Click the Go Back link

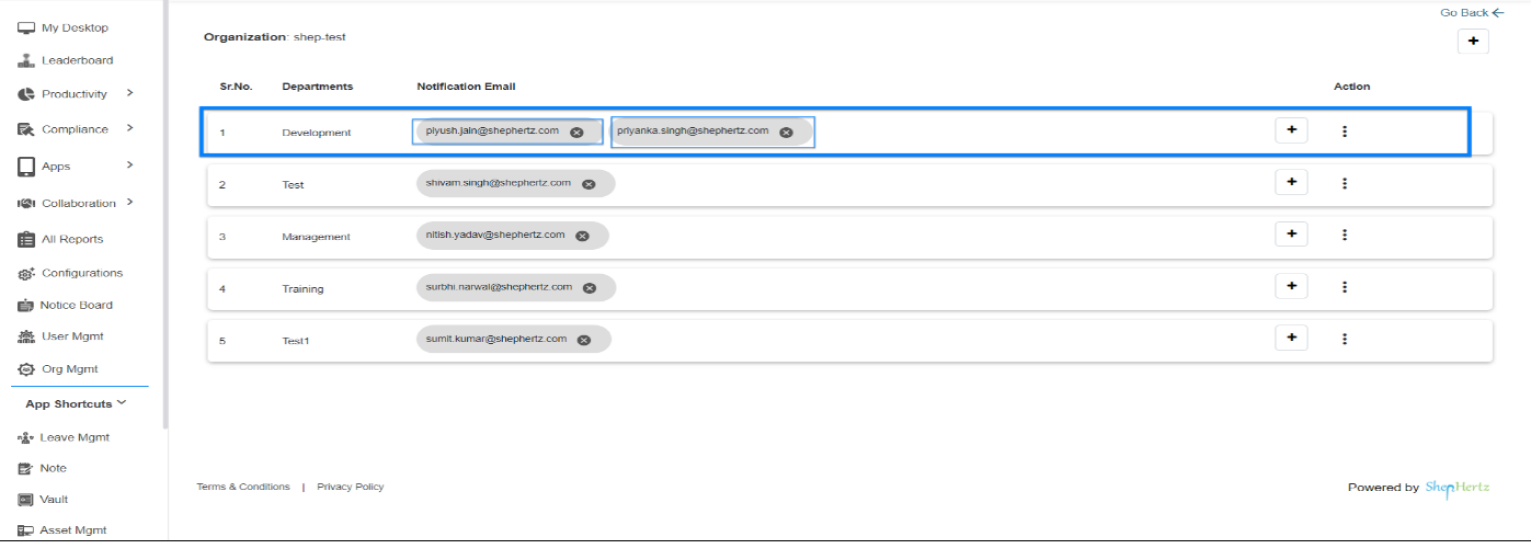coord(1471,13)
